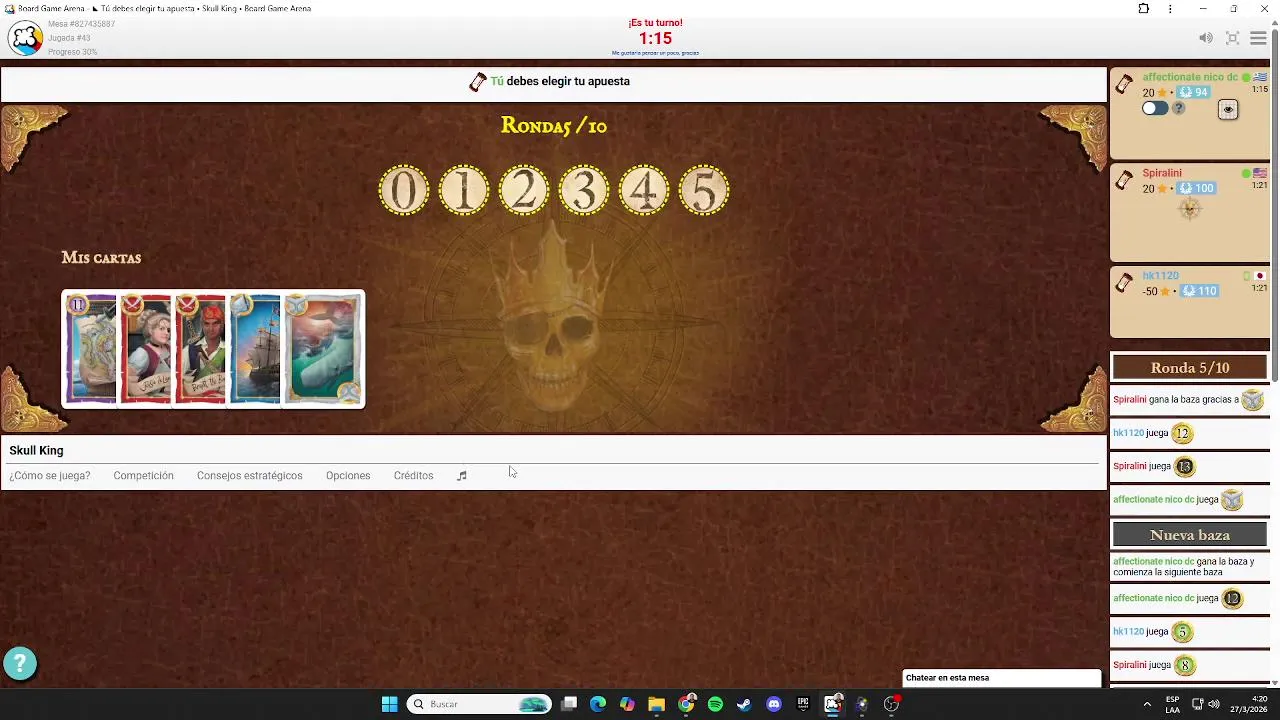Toggle the switch under affectionate nico dc
This screenshot has width=1280, height=720.
[1155, 108]
